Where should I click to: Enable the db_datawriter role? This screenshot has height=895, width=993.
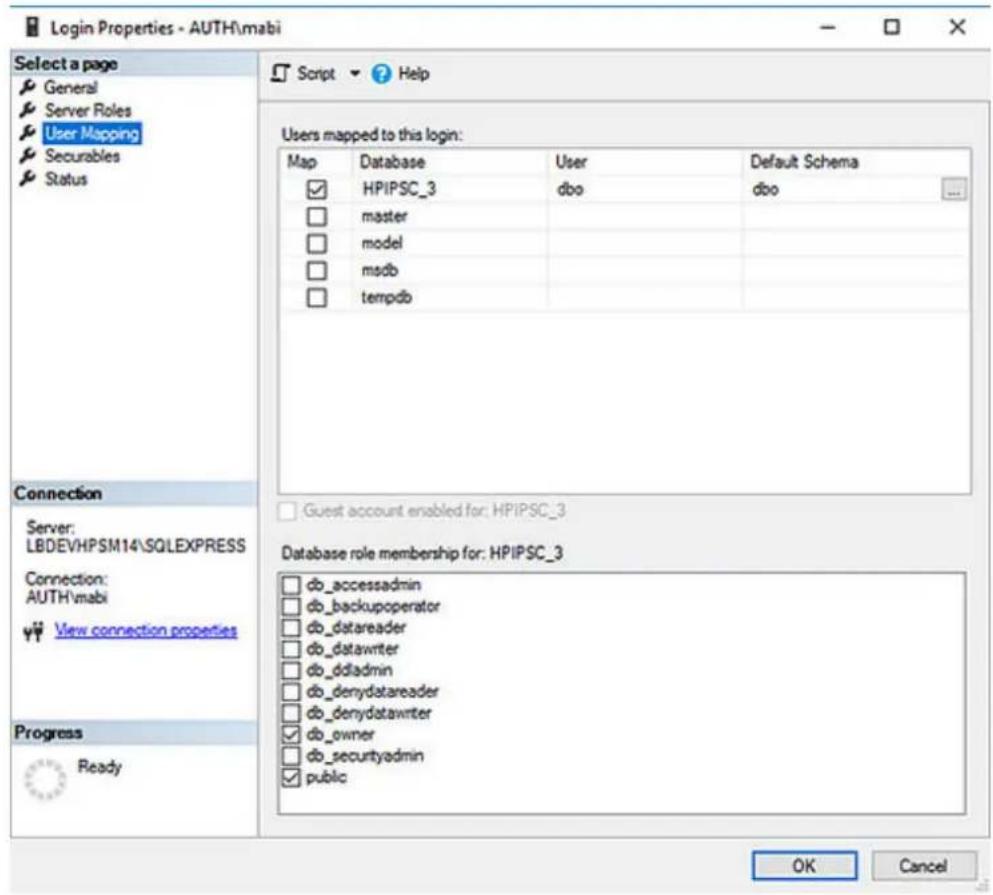pyautogui.click(x=291, y=649)
